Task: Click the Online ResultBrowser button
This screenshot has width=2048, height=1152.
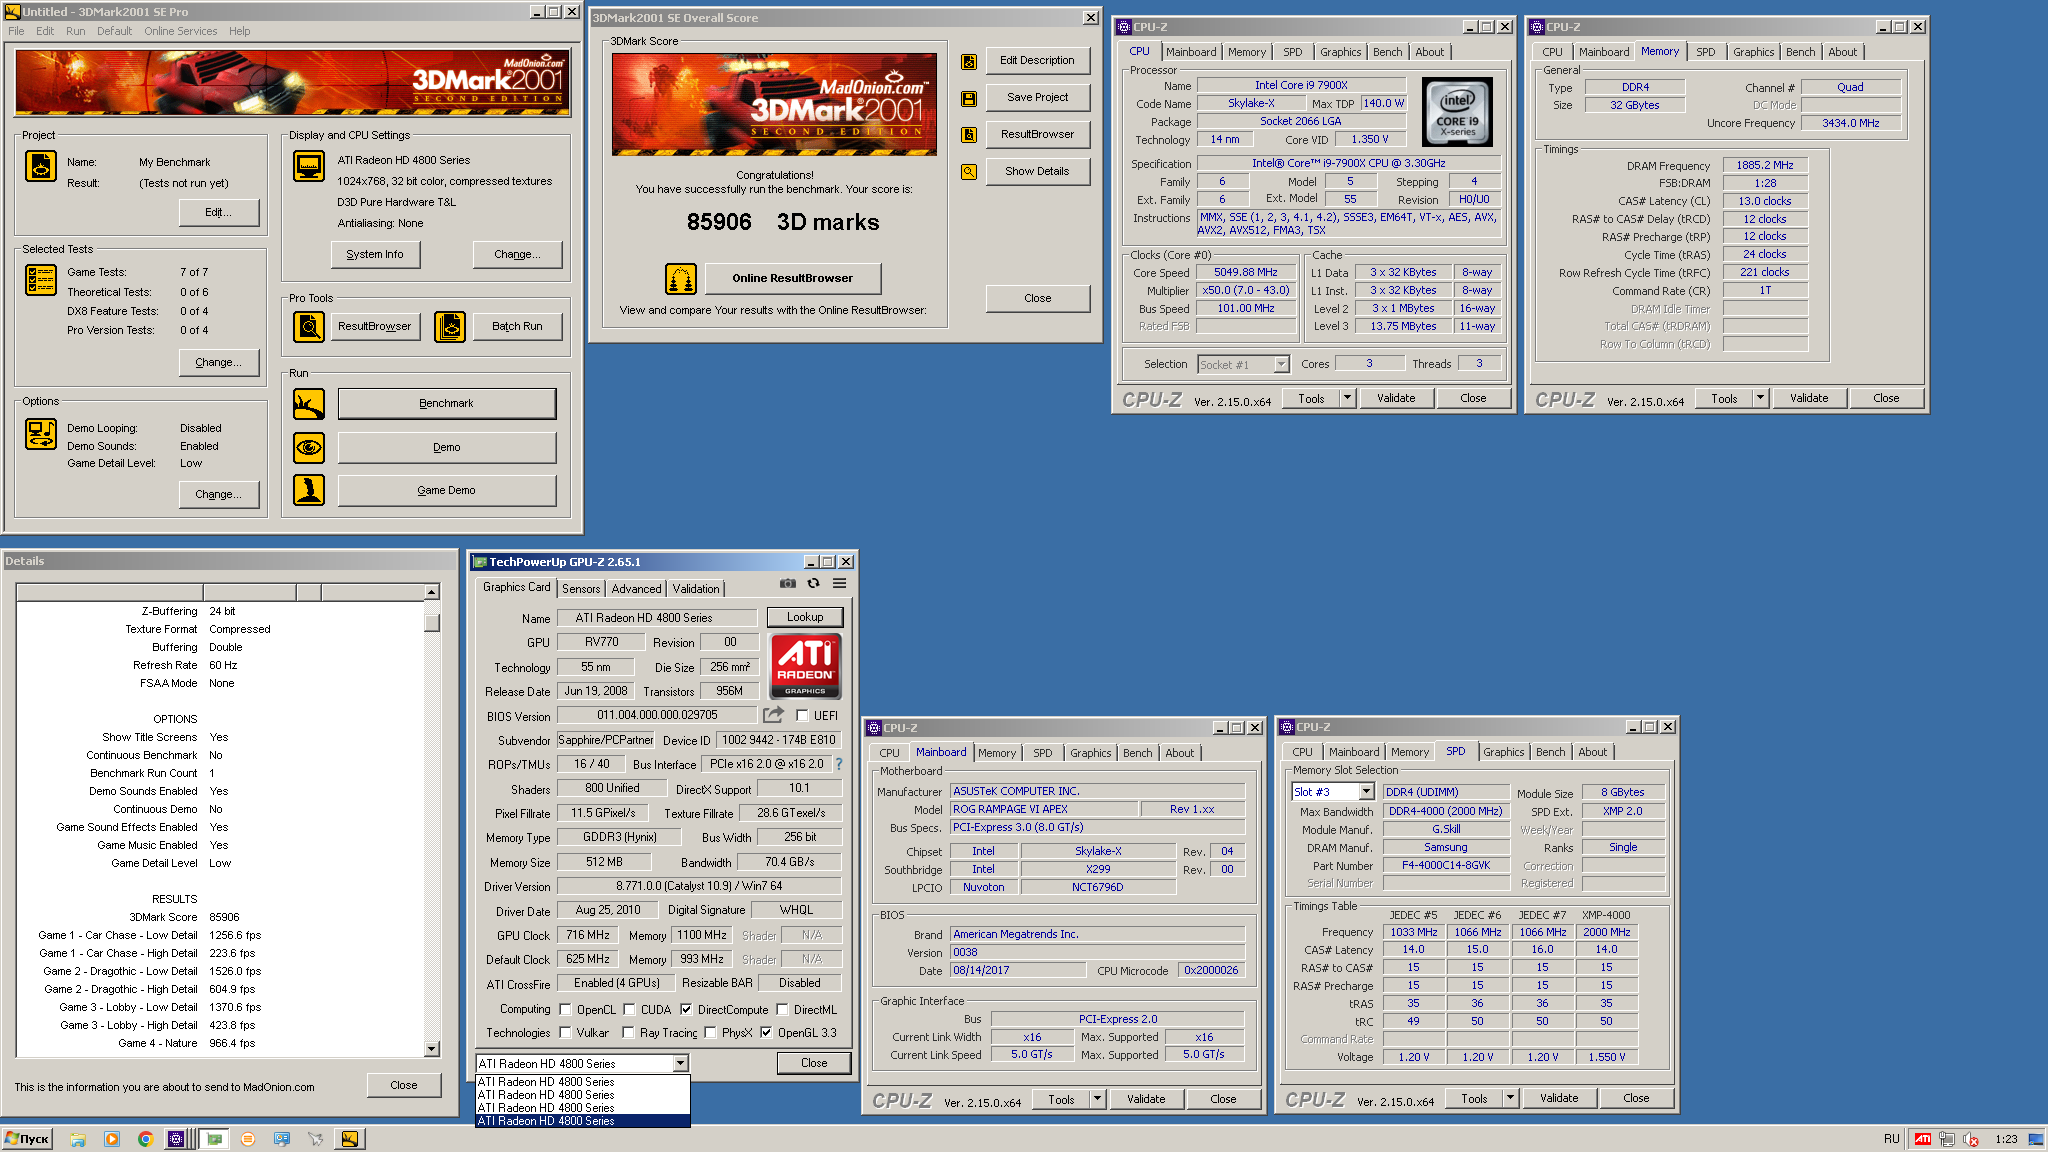Action: pyautogui.click(x=792, y=279)
